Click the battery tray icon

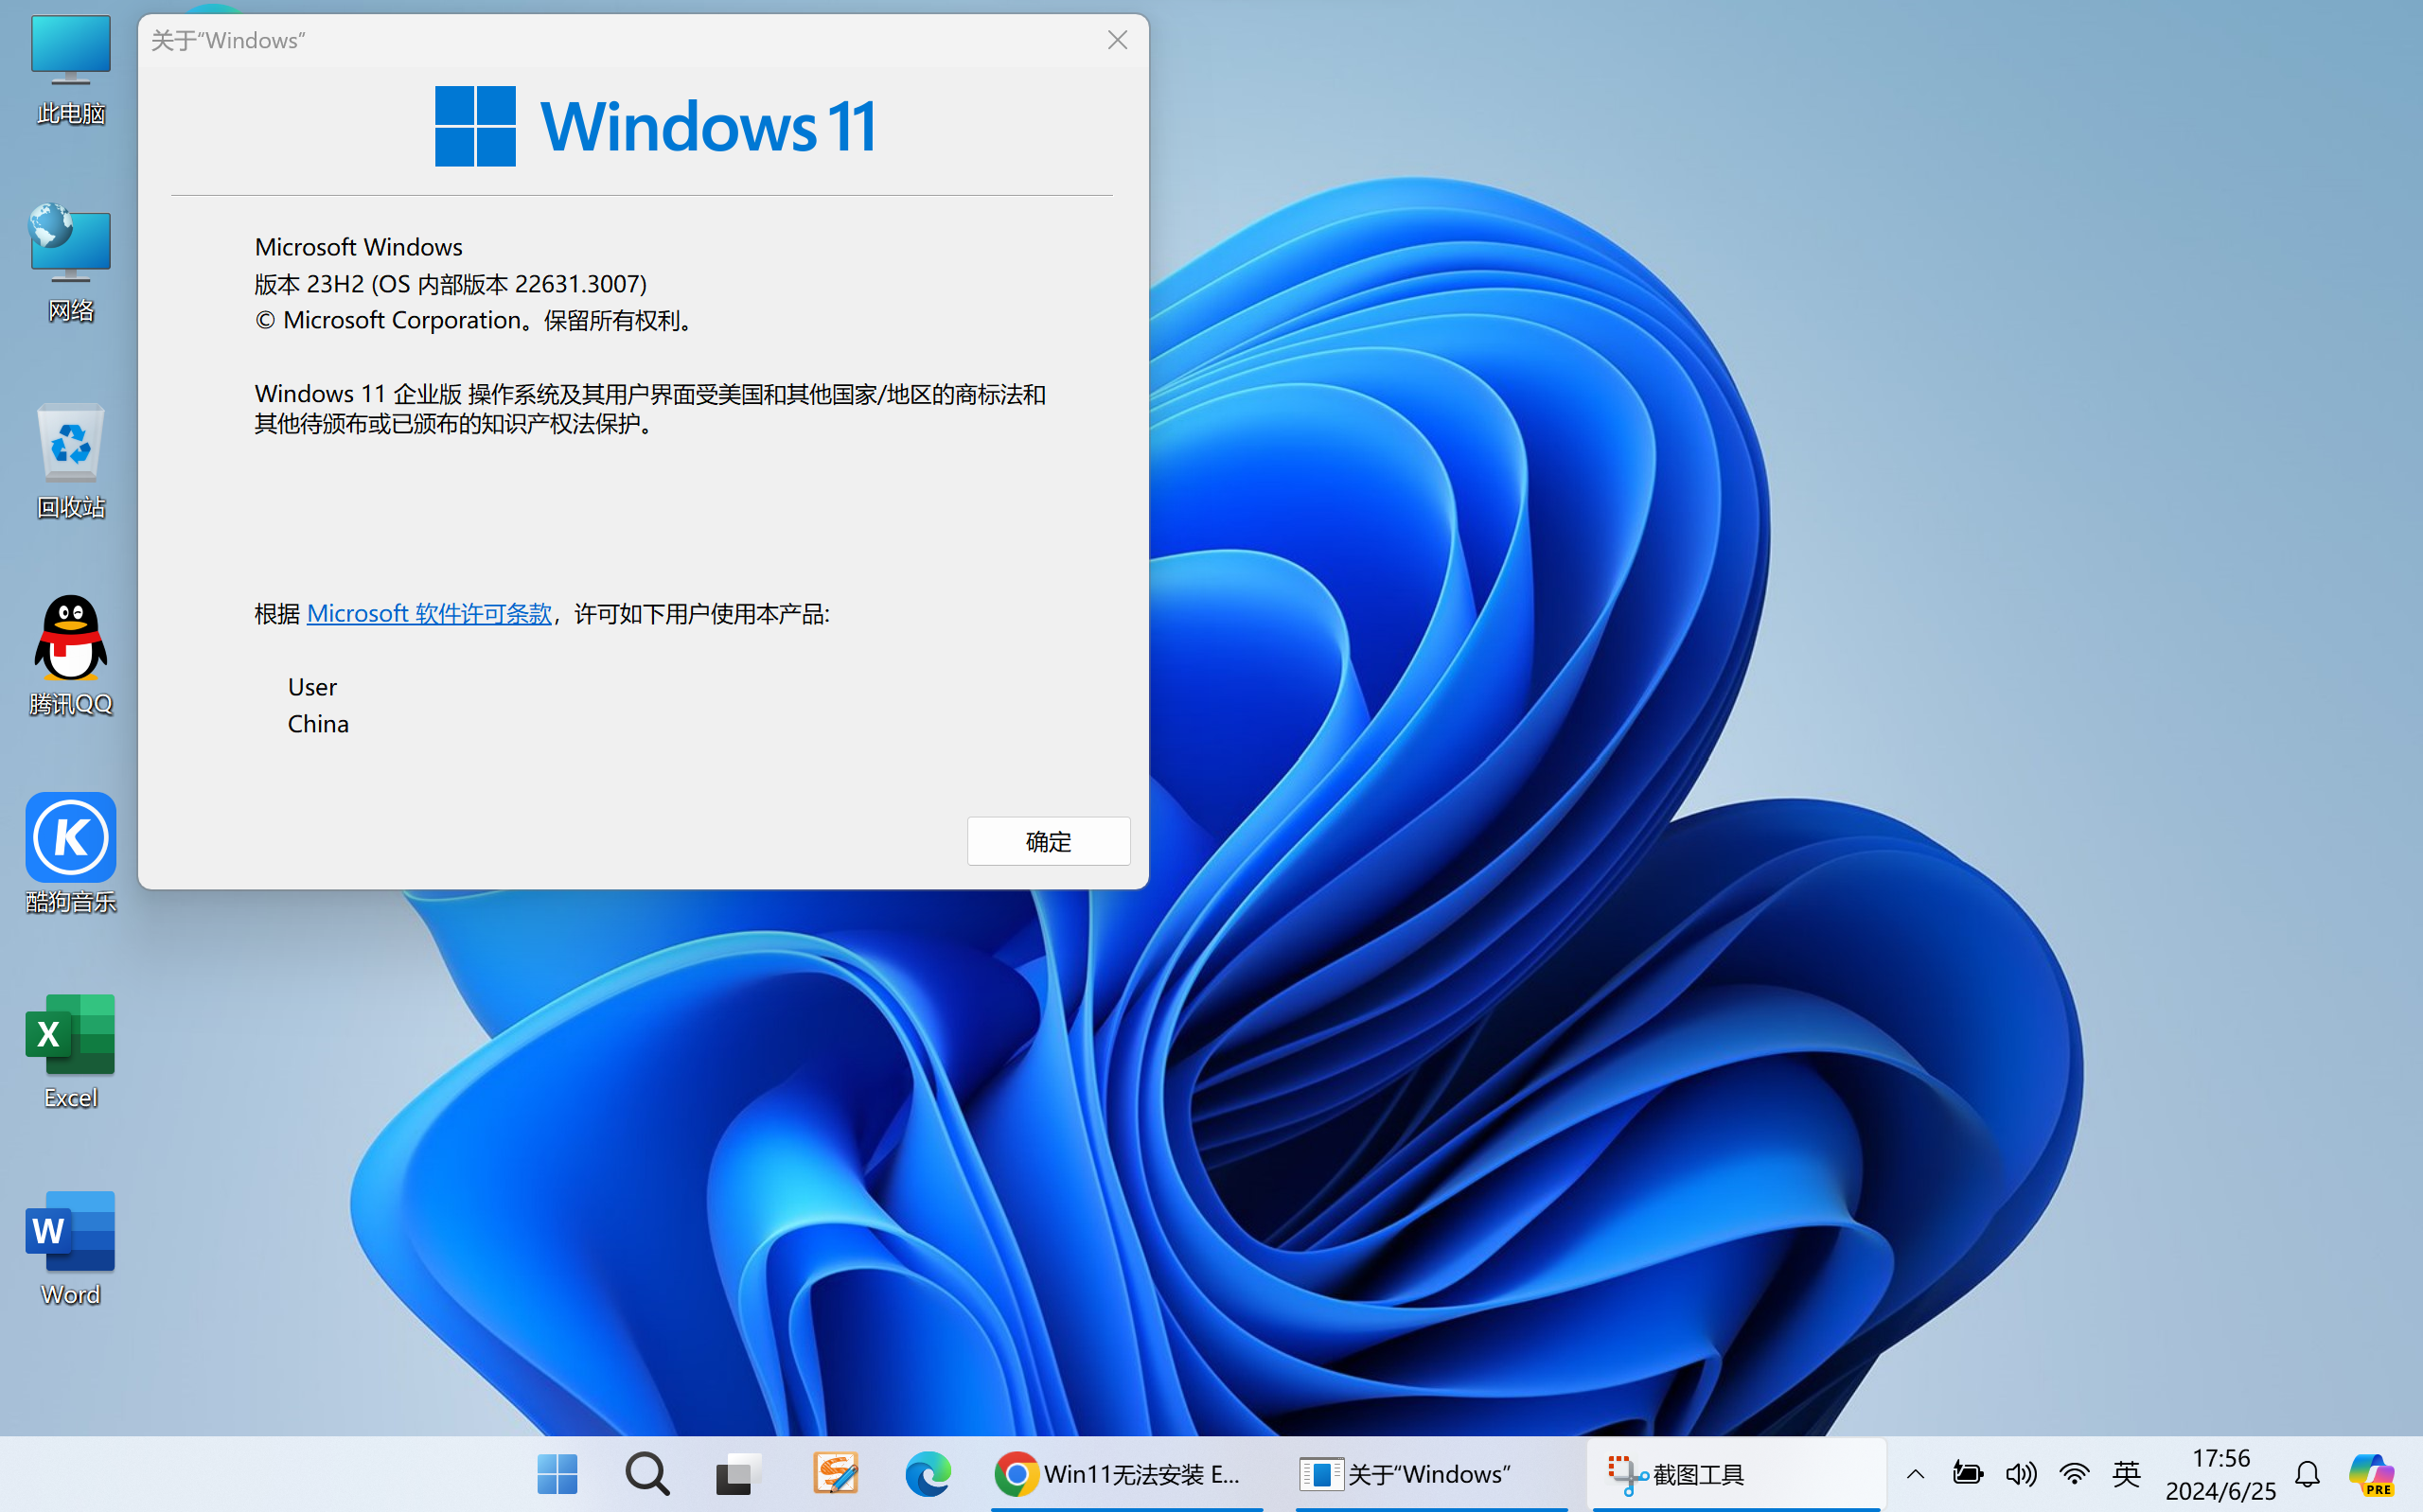click(1967, 1474)
